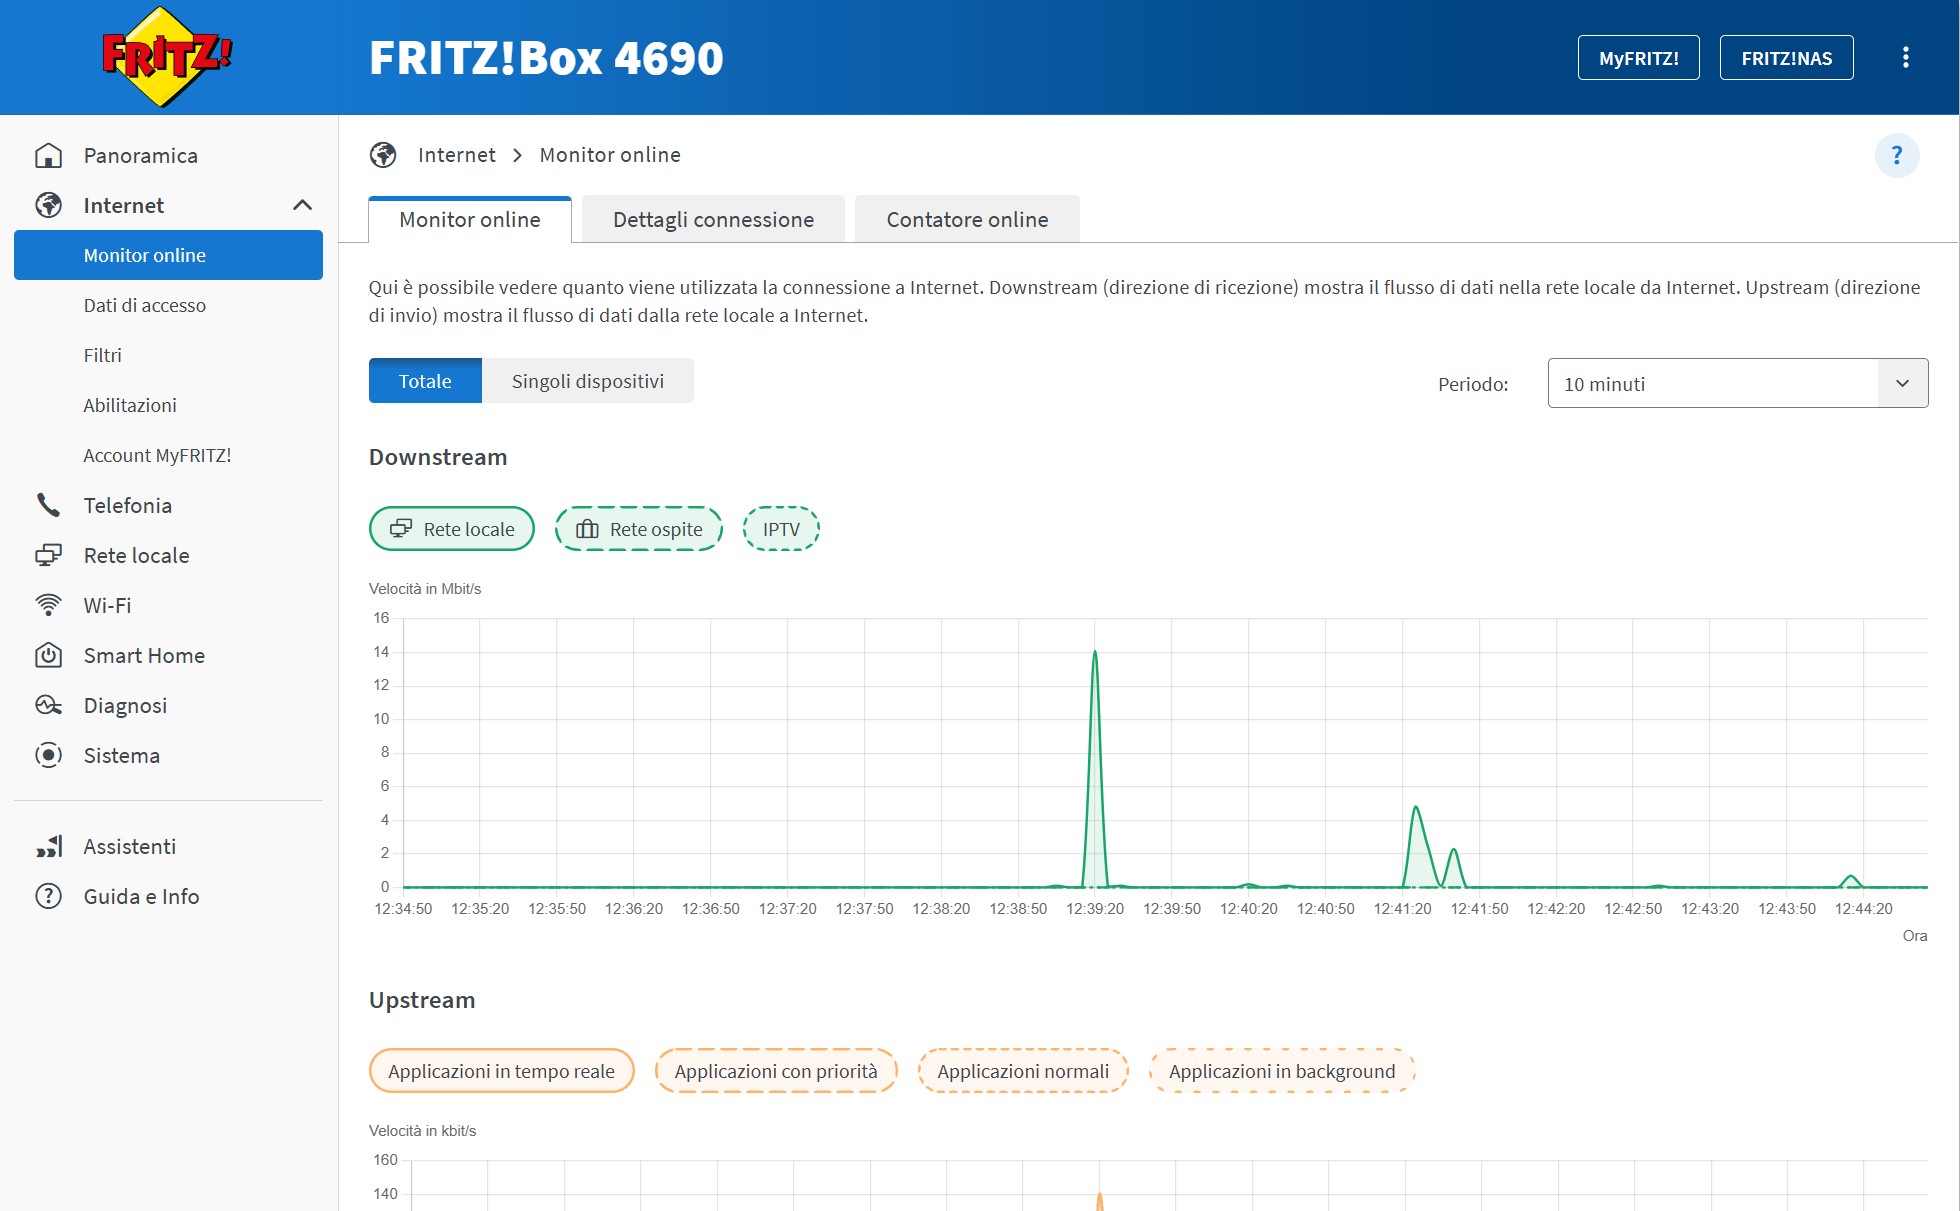Toggle Applicazioni con priorità series
Image resolution: width=1960 pixels, height=1211 pixels.
[x=776, y=1071]
